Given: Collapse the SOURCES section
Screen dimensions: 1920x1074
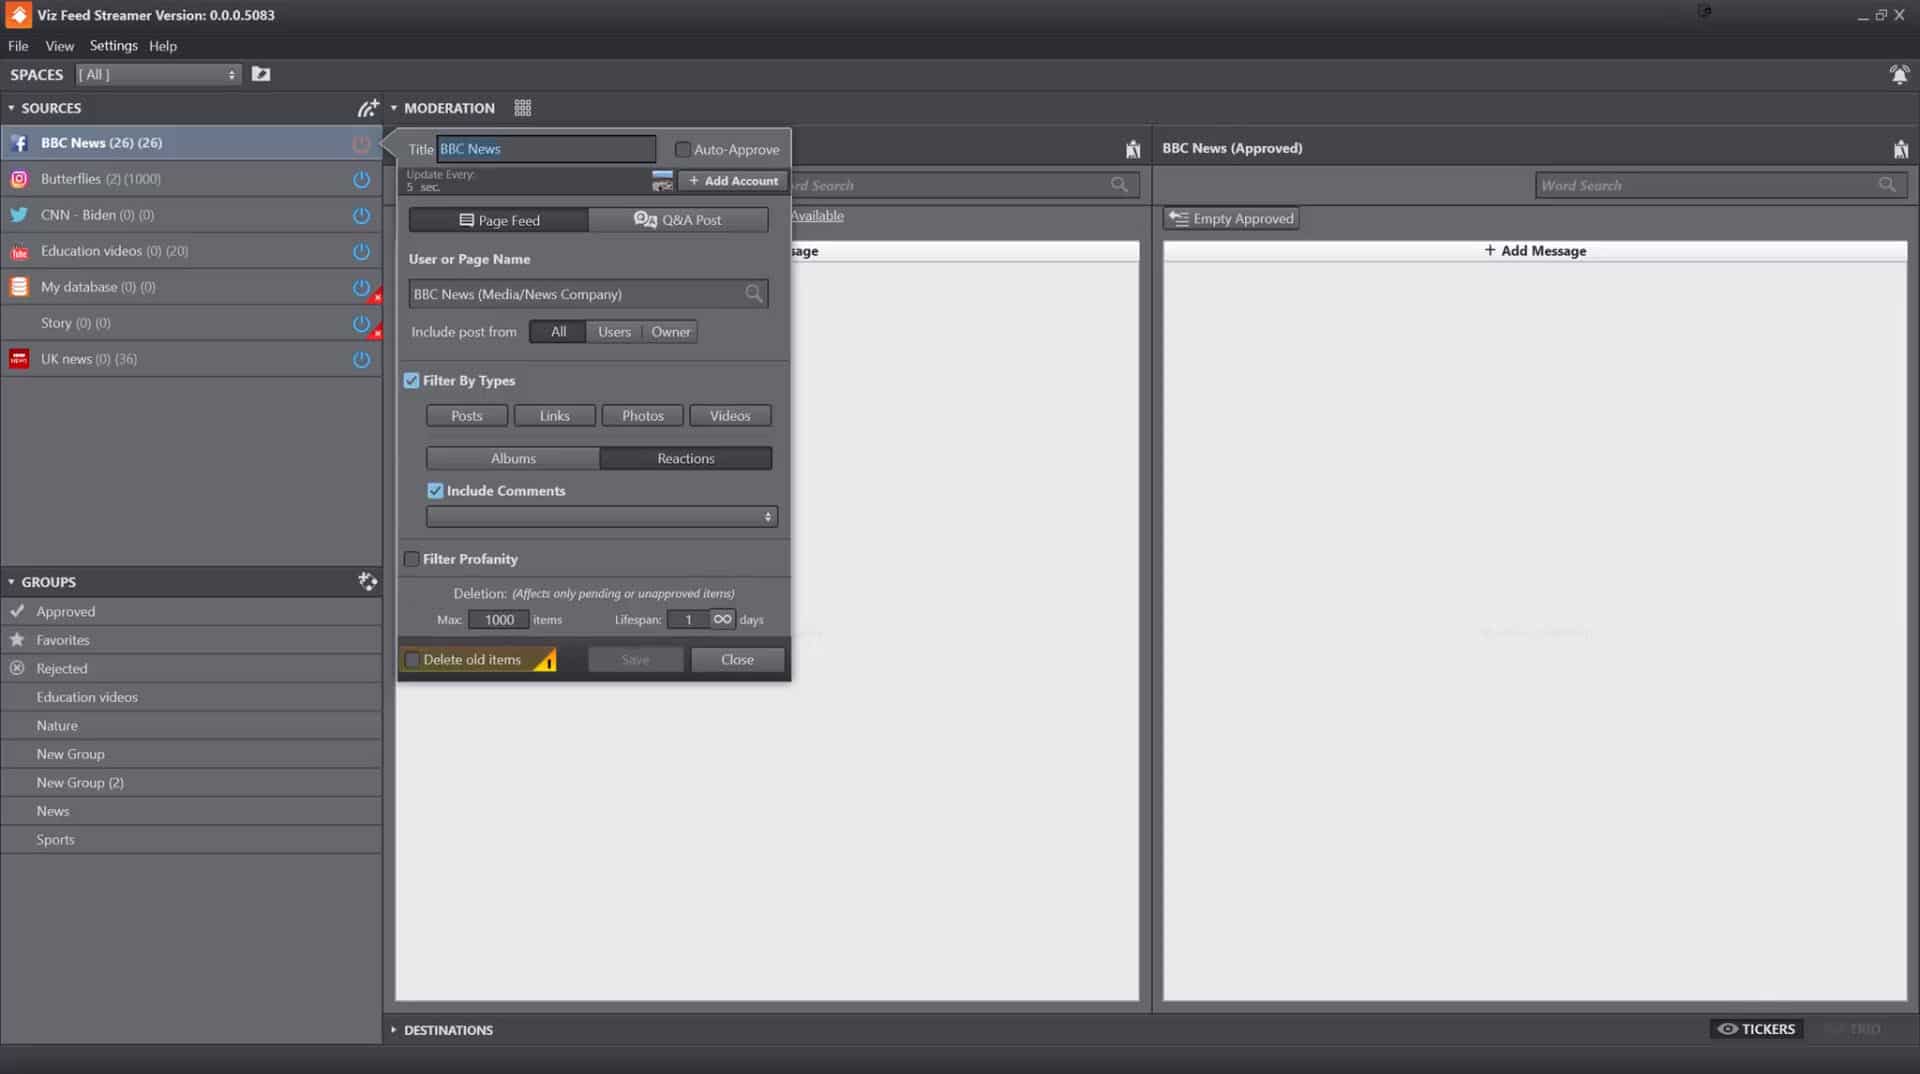Looking at the screenshot, I should [11, 107].
